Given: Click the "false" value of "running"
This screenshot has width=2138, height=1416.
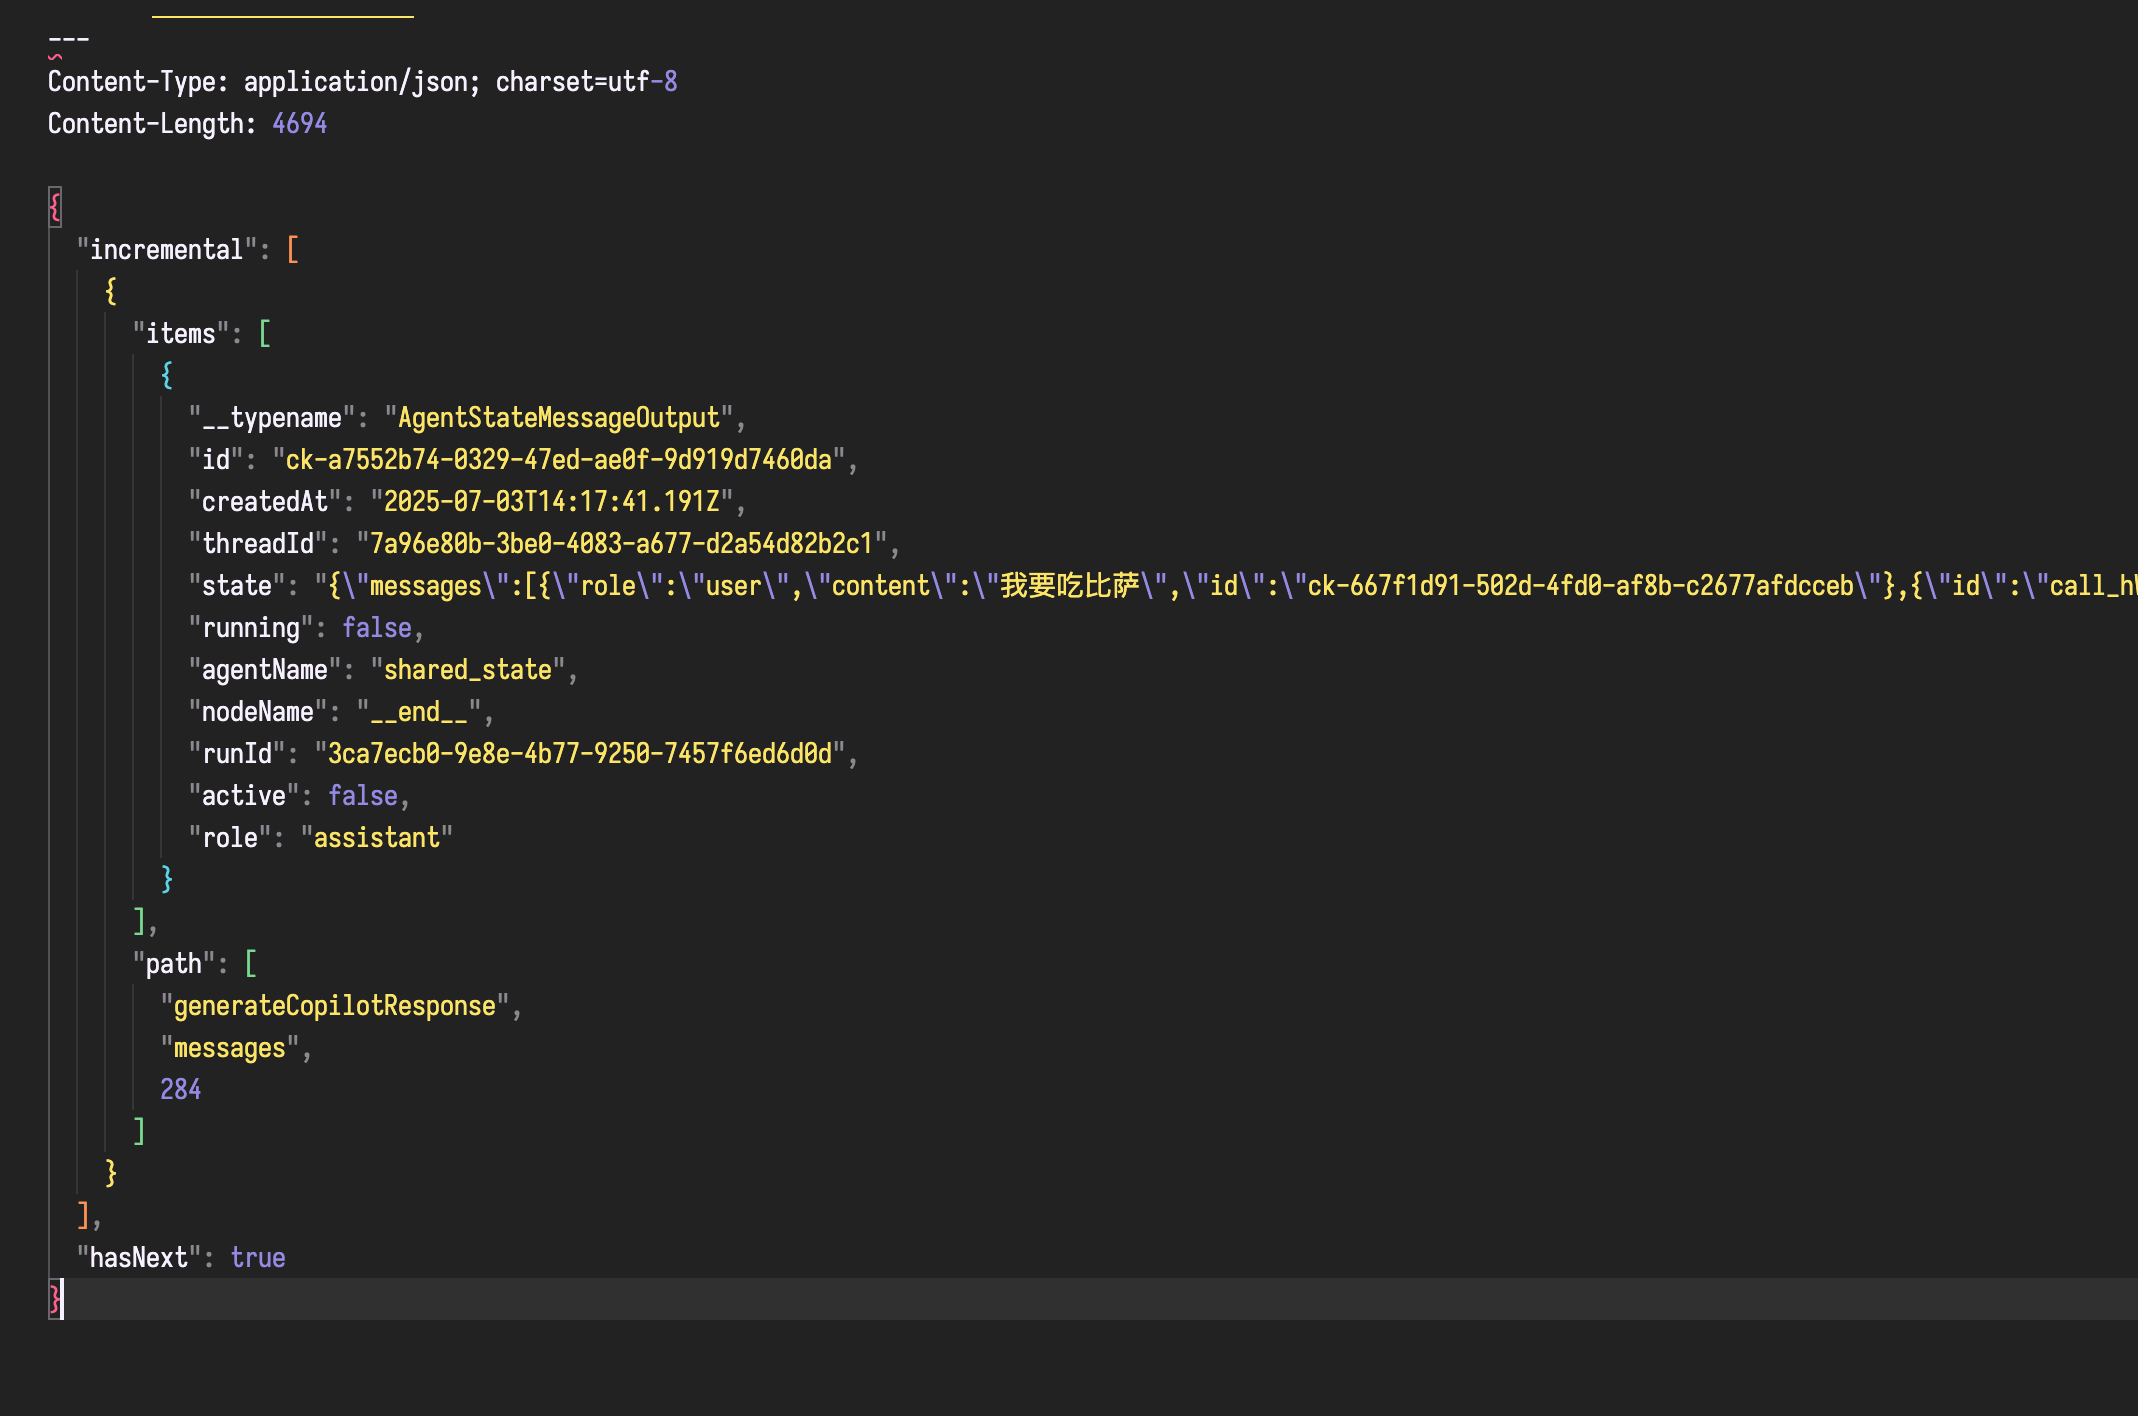Looking at the screenshot, I should click(x=377, y=628).
